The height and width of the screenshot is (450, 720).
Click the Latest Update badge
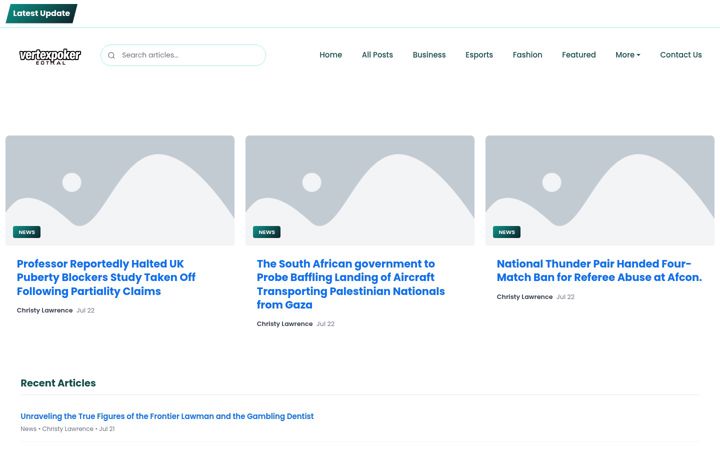[41, 13]
